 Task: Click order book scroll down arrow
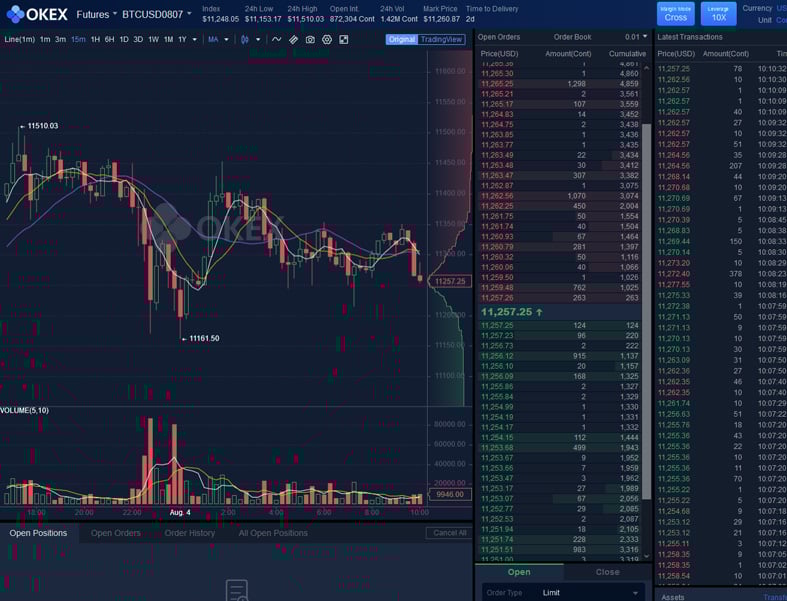(x=646, y=556)
